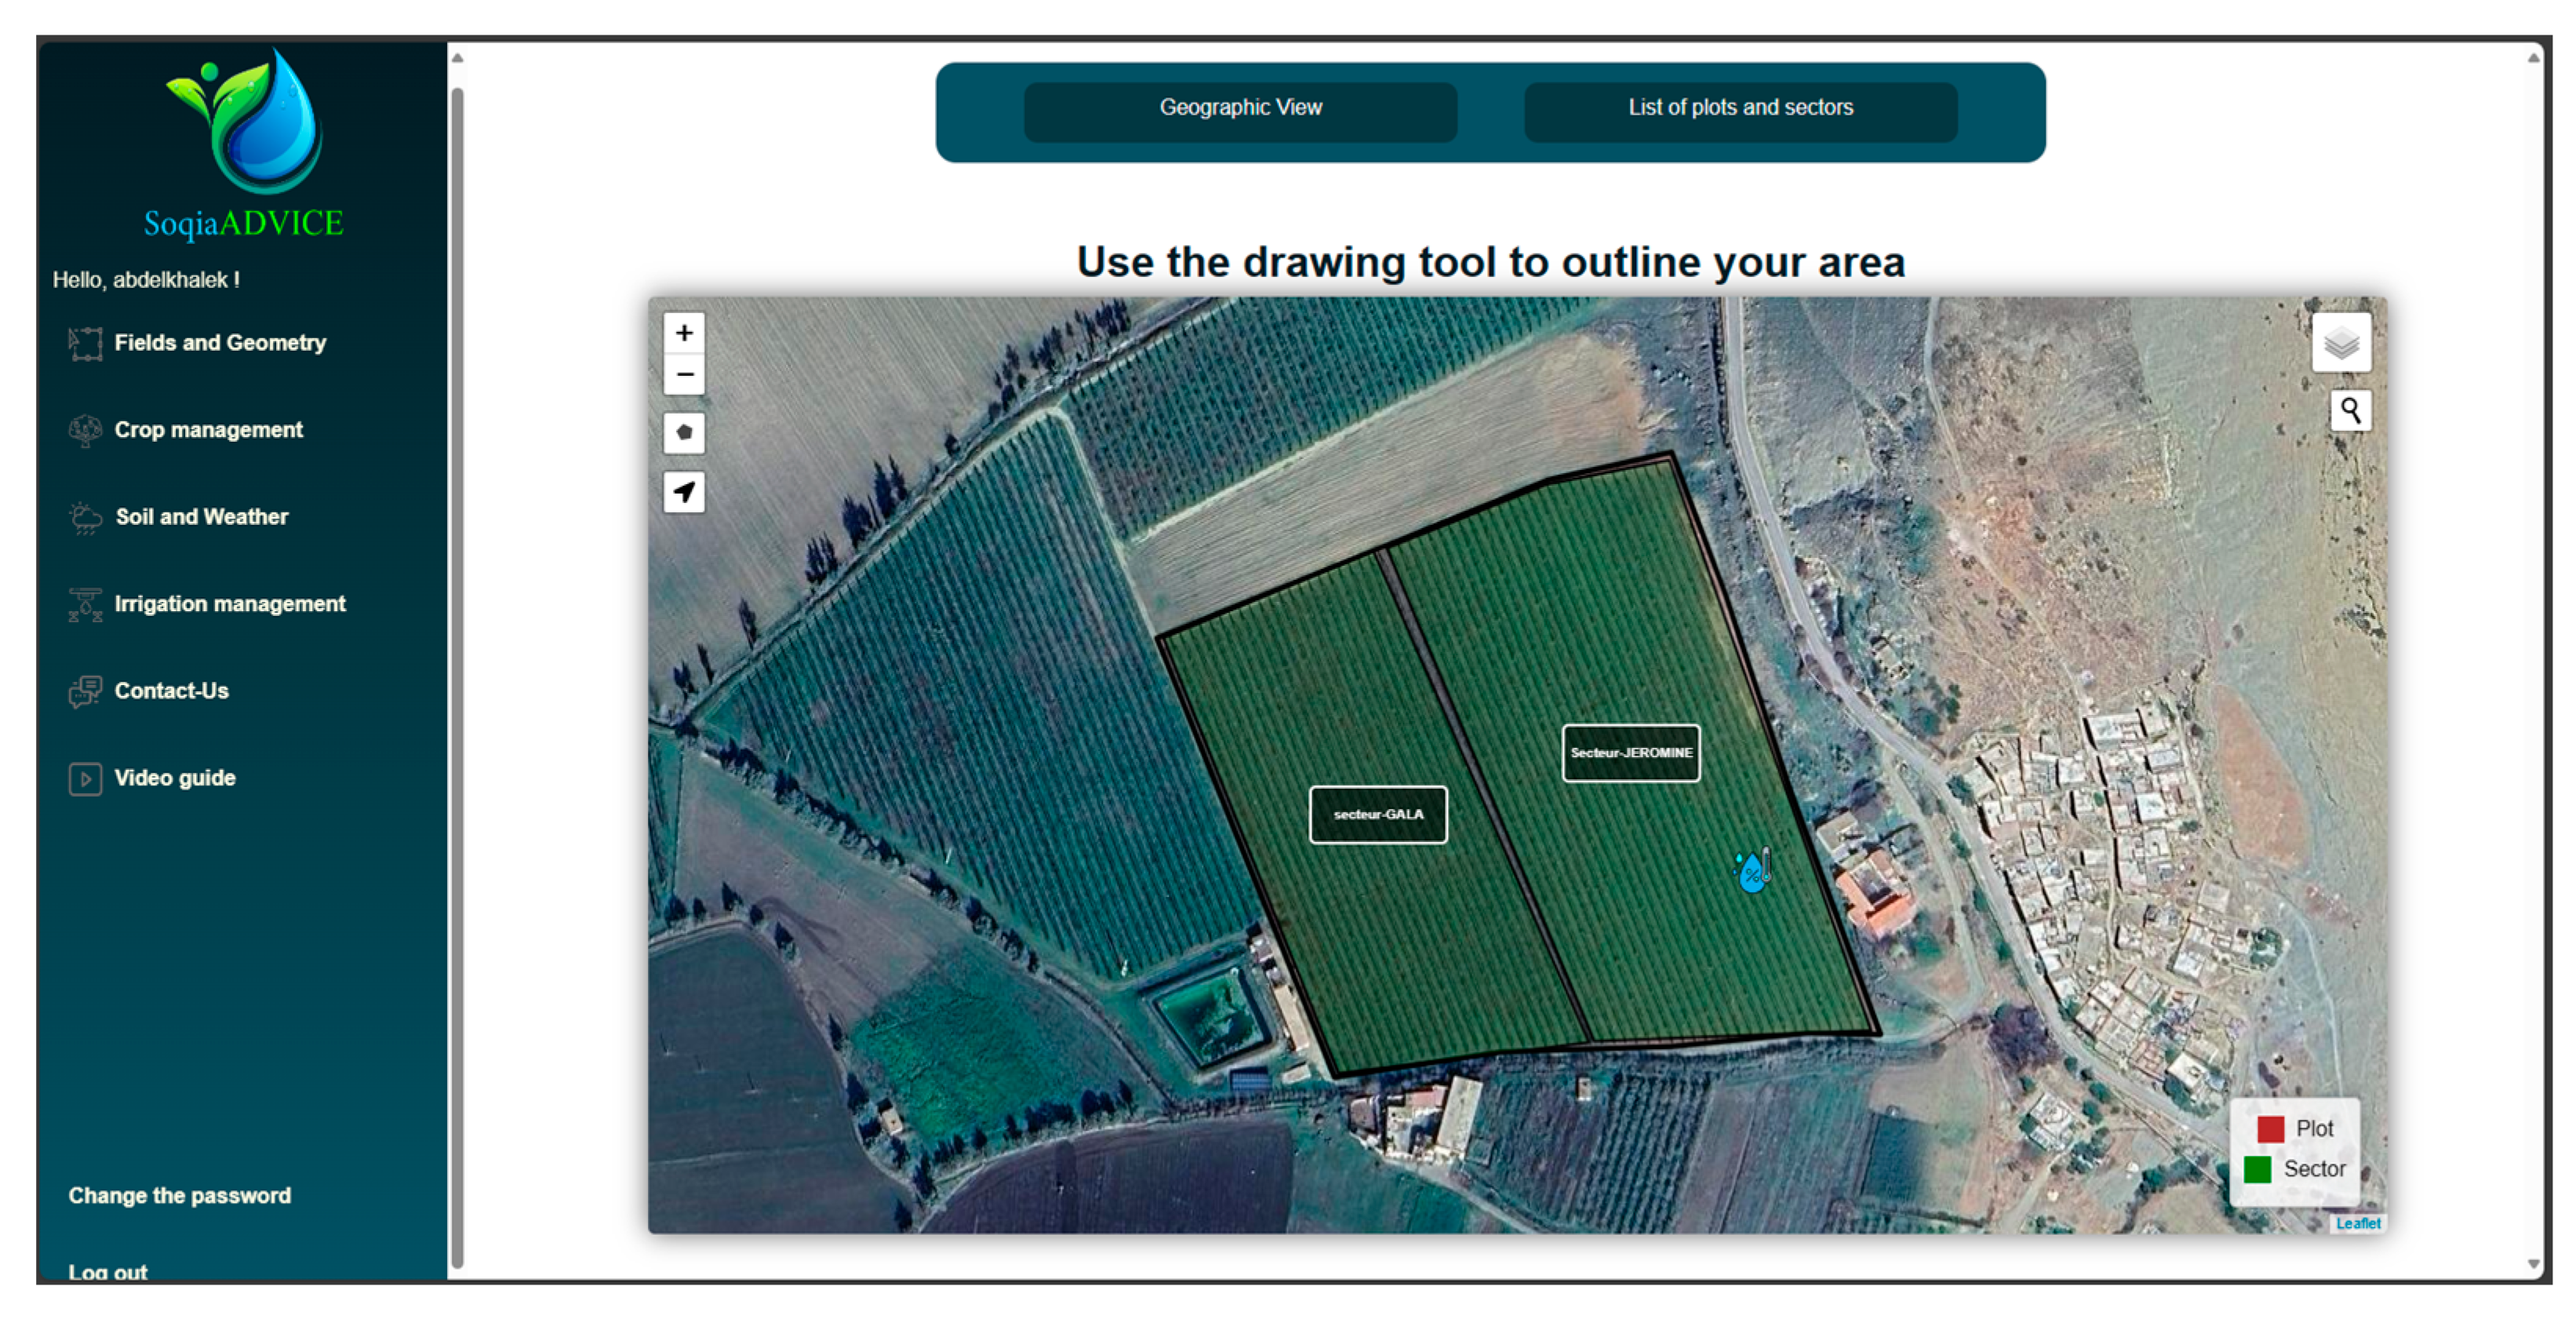Image resolution: width=2576 pixels, height=1319 pixels.
Task: Click the Leaflet attribution link
Action: point(2357,1223)
